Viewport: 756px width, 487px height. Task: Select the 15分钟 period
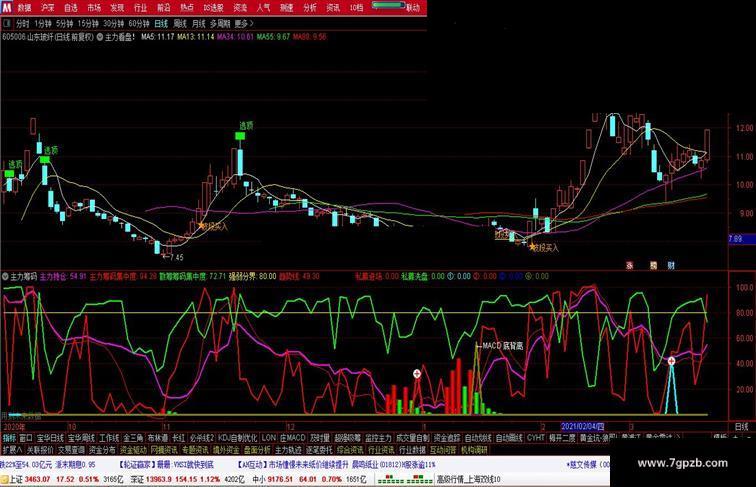pyautogui.click(x=88, y=23)
